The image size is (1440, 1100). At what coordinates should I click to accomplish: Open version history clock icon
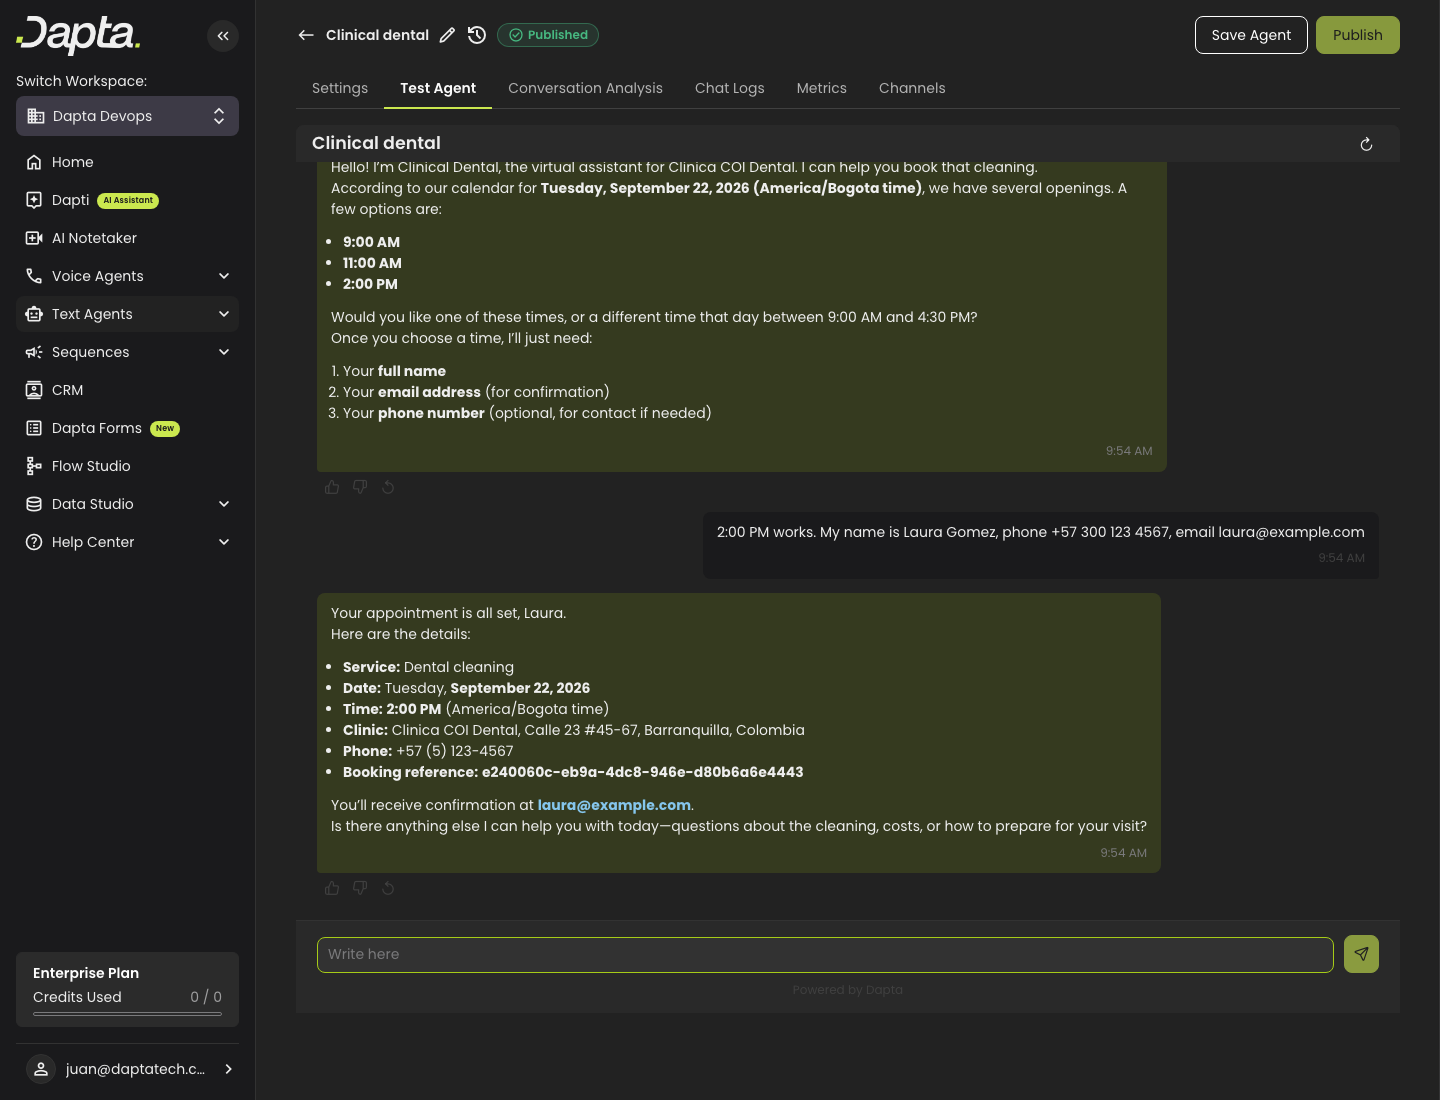coord(477,35)
